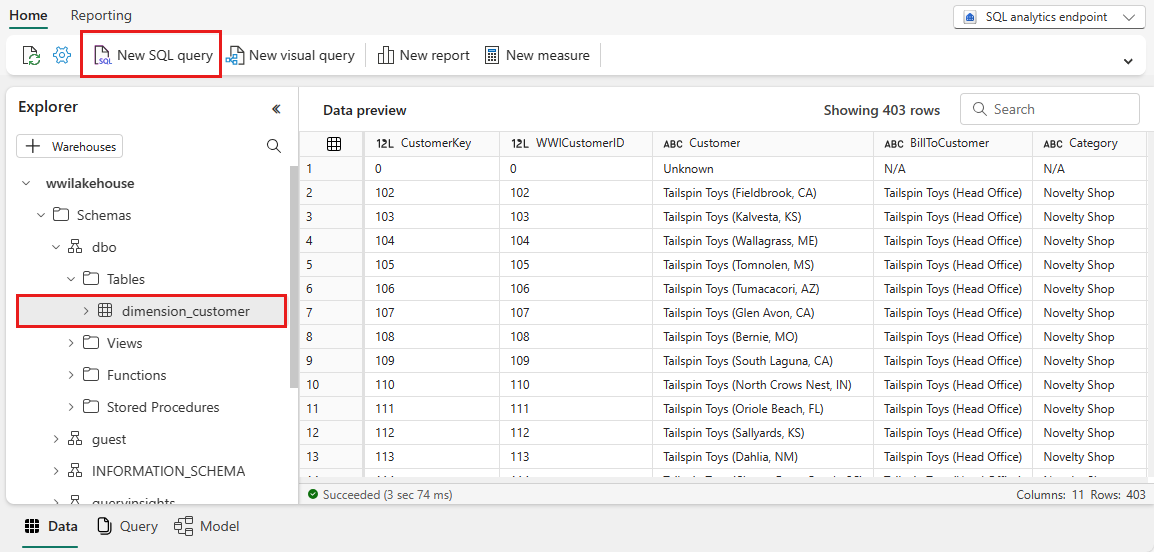Expand the Stored Procedures folder

point(71,407)
